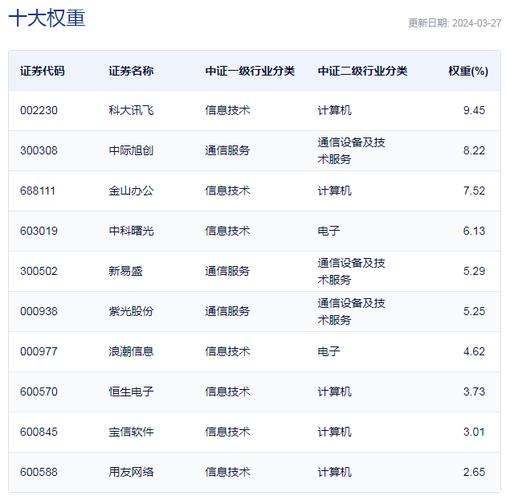Click weight value 2.65
This screenshot has width=506, height=500.
[x=474, y=472]
